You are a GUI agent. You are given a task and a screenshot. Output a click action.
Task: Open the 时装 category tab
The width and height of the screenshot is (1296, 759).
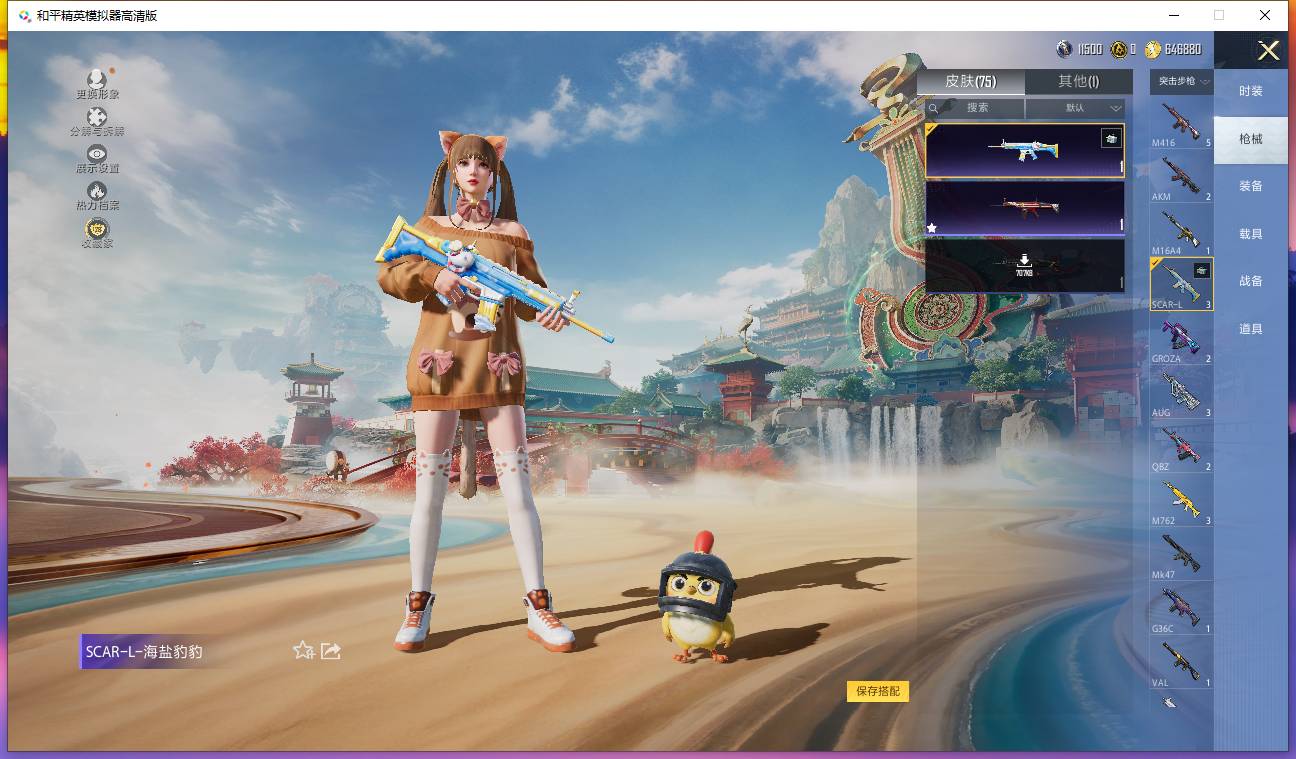[1250, 91]
